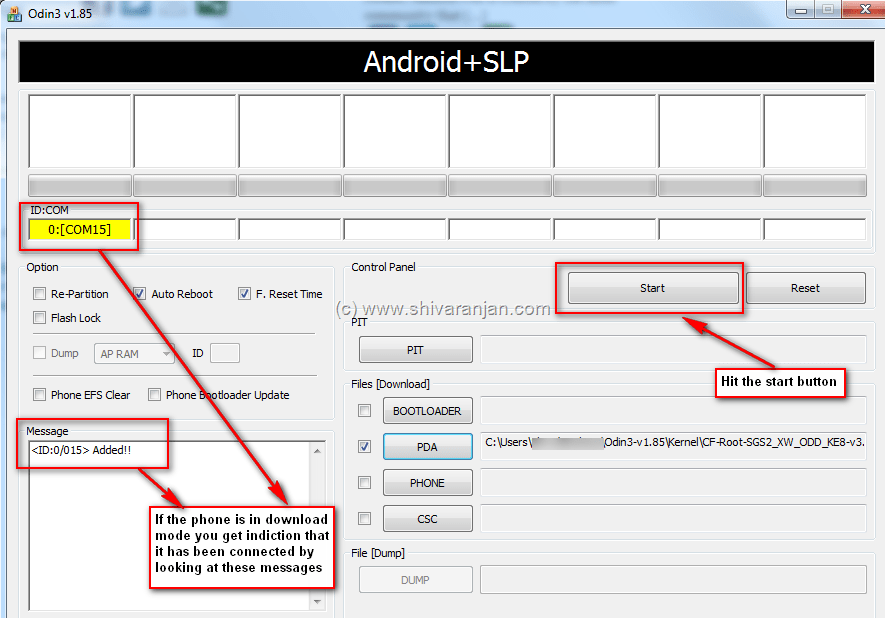Click the Reset button
Image resolution: width=885 pixels, height=618 pixels.
[805, 288]
